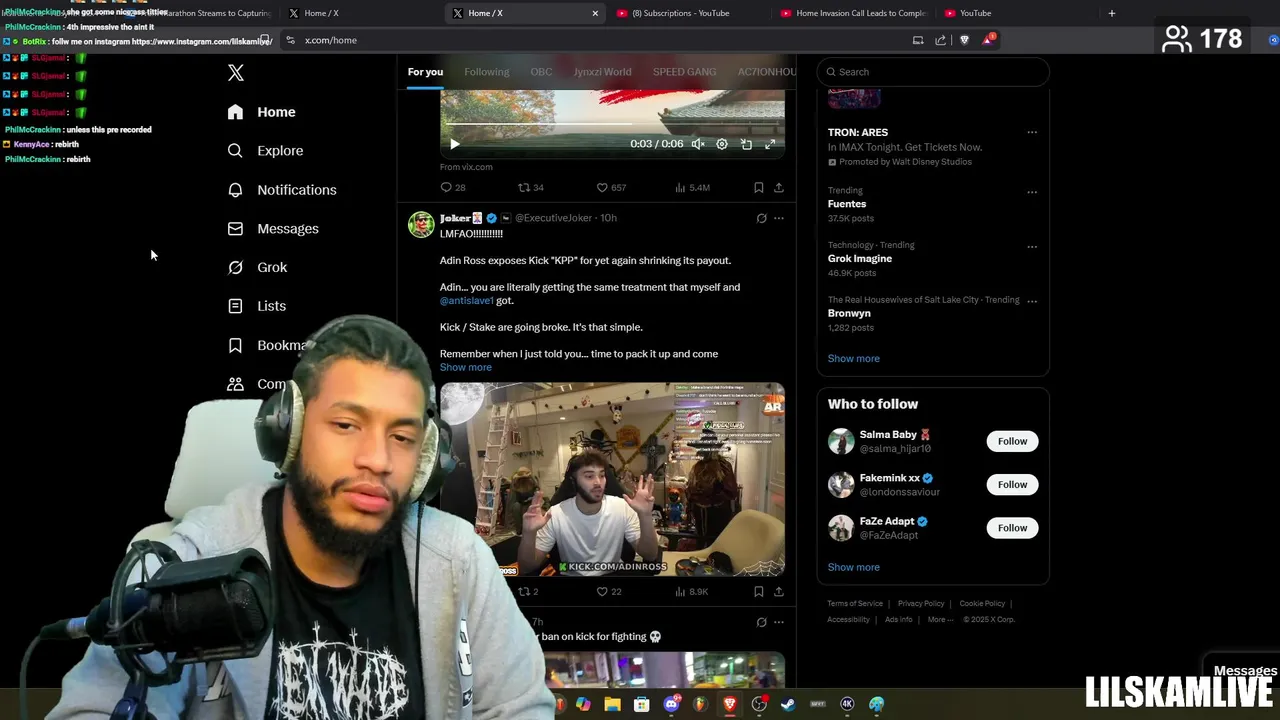Bookmark Joker's post

coord(759,591)
